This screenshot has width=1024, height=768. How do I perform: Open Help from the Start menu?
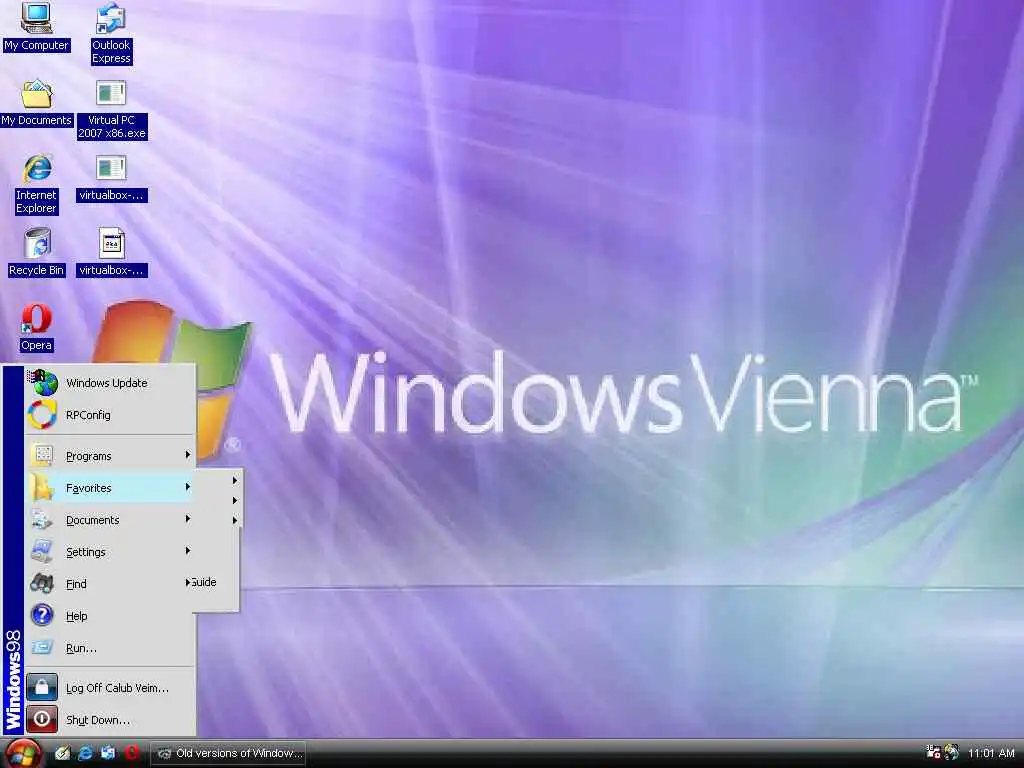click(x=110, y=616)
